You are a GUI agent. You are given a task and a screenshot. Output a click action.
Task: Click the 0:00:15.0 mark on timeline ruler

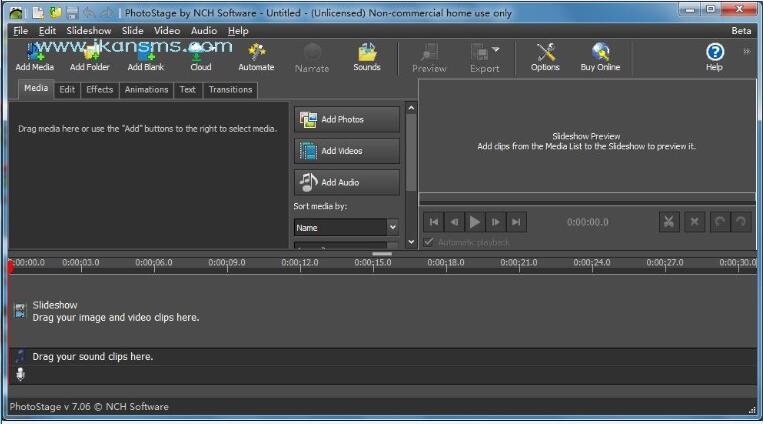[x=373, y=263]
